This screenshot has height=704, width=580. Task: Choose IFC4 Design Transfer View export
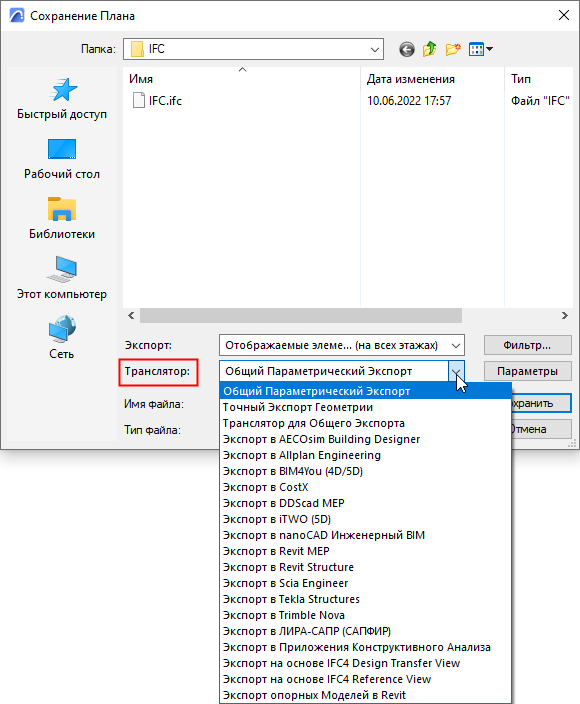[365, 663]
